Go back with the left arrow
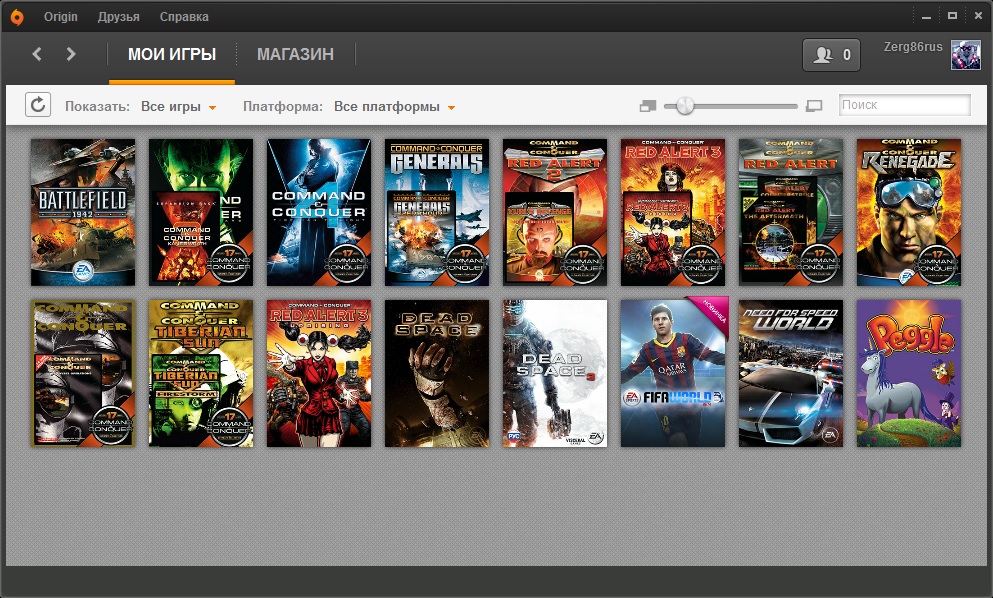The image size is (993, 598). point(37,54)
